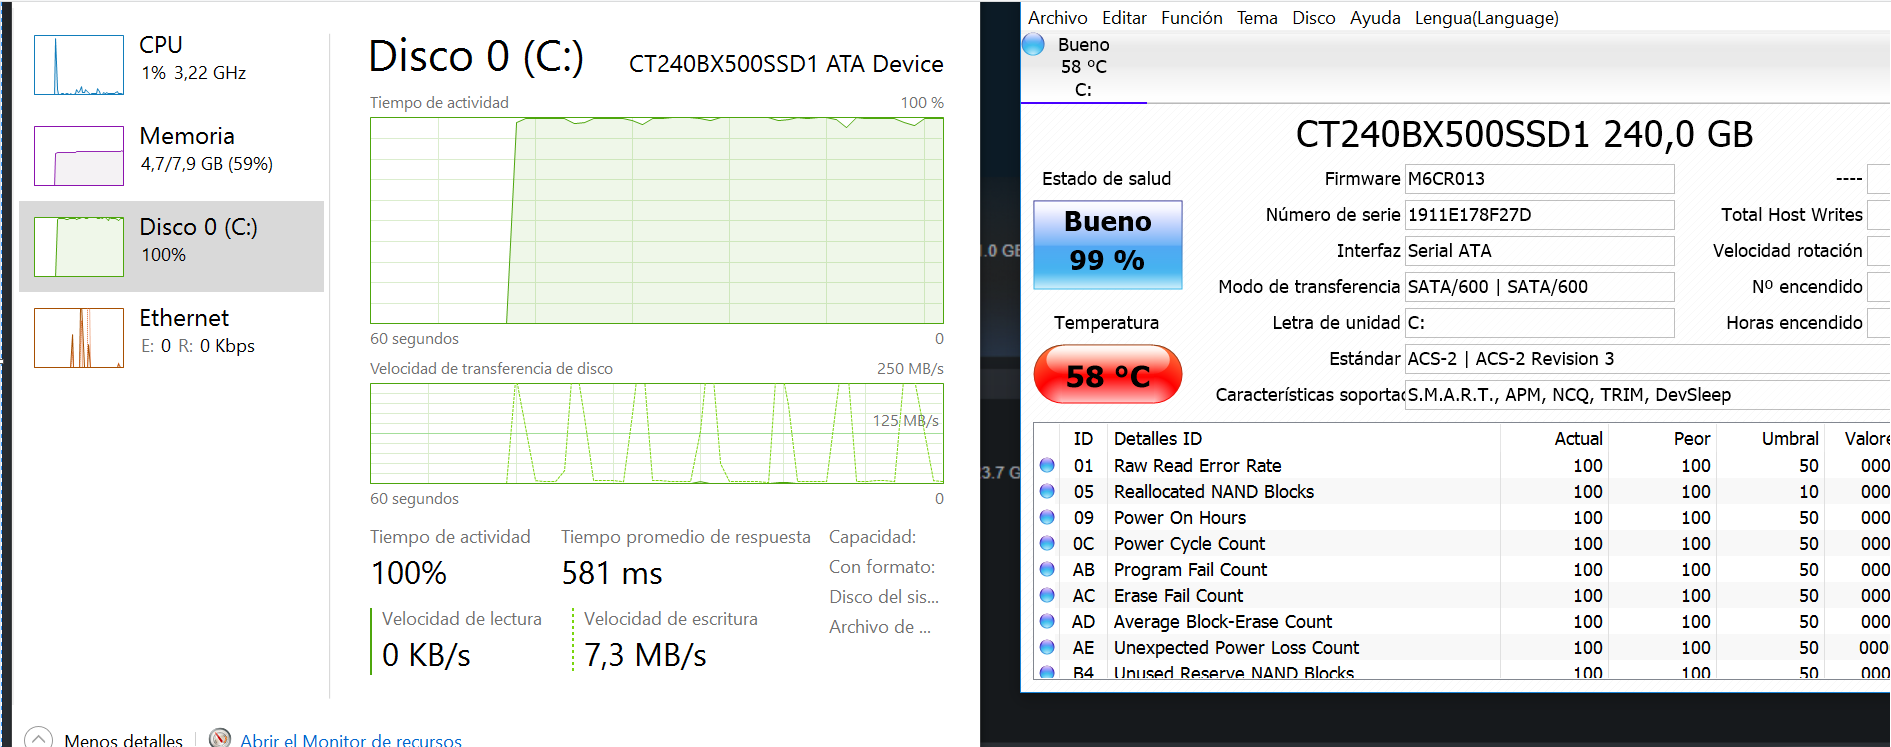This screenshot has height=747, width=1891.
Task: Select the Memoria graph thumbnail
Action: 79,156
